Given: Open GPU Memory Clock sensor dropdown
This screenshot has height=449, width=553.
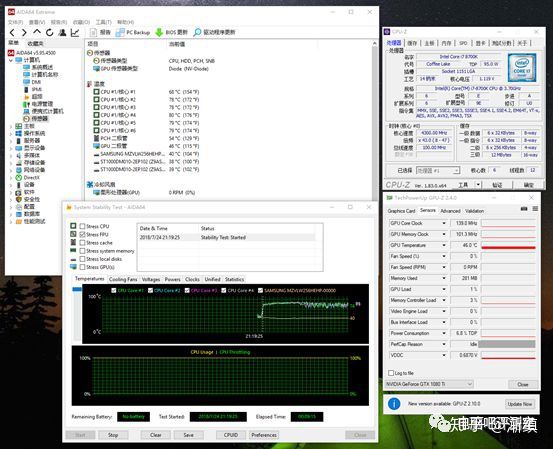Looking at the screenshot, I should pyautogui.click(x=444, y=234).
